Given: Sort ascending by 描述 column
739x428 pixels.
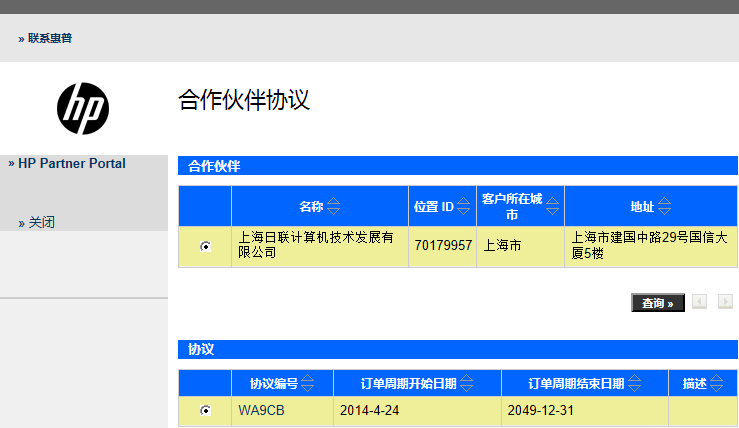Looking at the screenshot, I should click(717, 378).
